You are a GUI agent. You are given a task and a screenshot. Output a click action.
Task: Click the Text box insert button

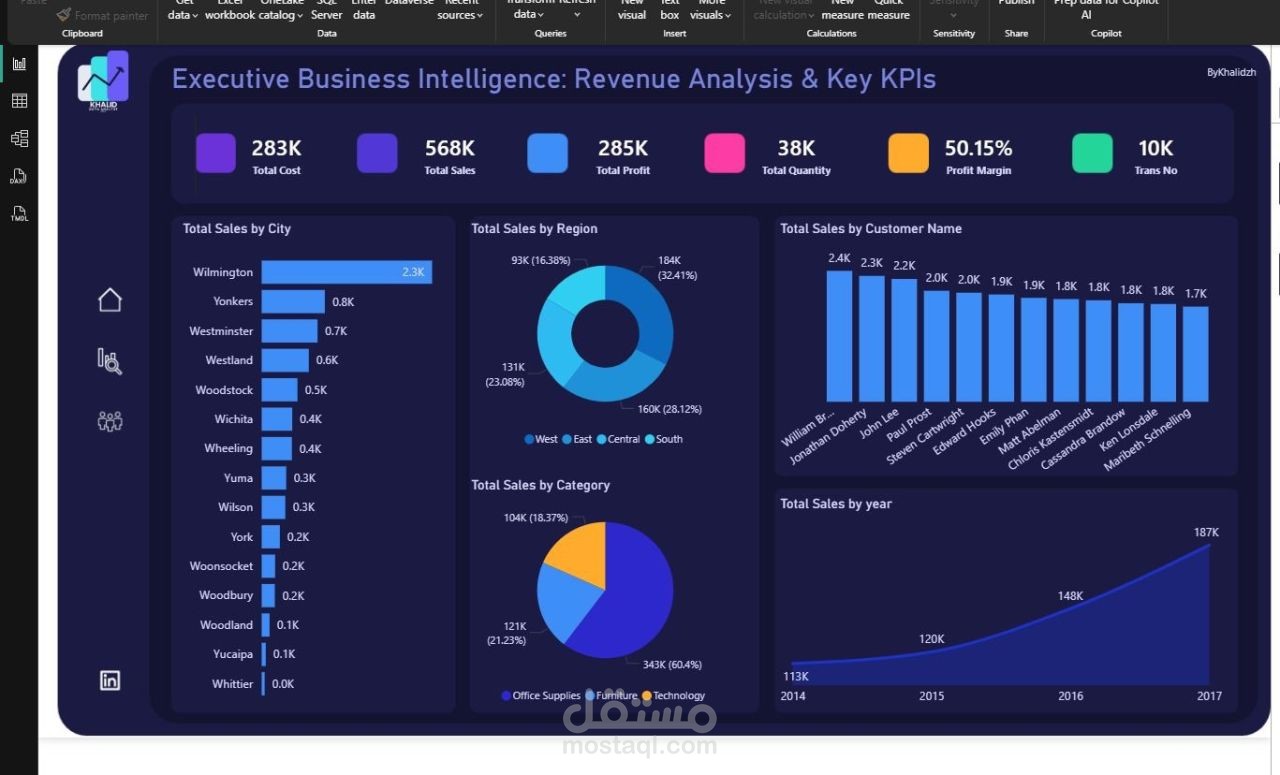(x=670, y=12)
